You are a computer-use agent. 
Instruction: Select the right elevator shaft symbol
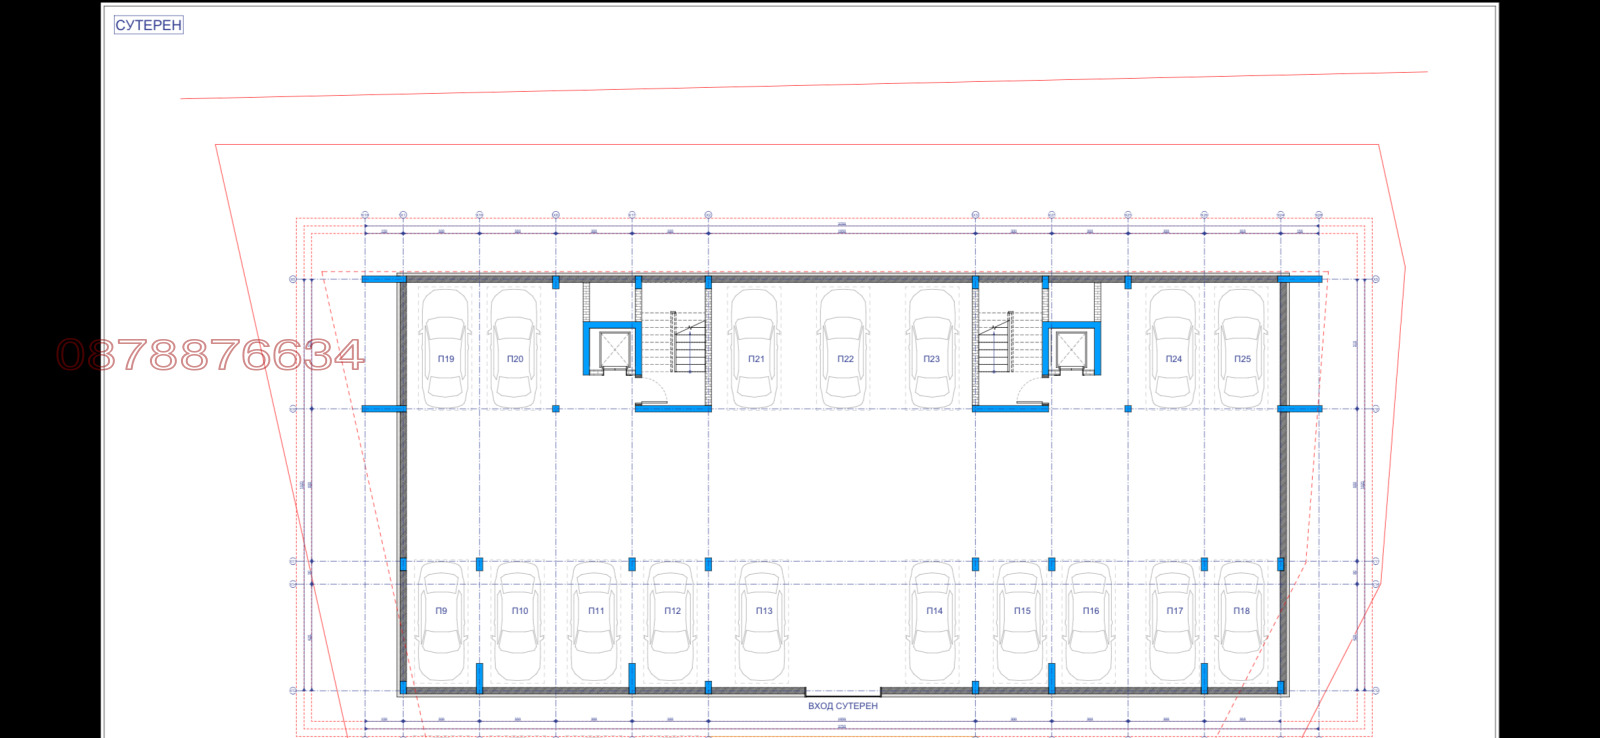click(x=1071, y=349)
